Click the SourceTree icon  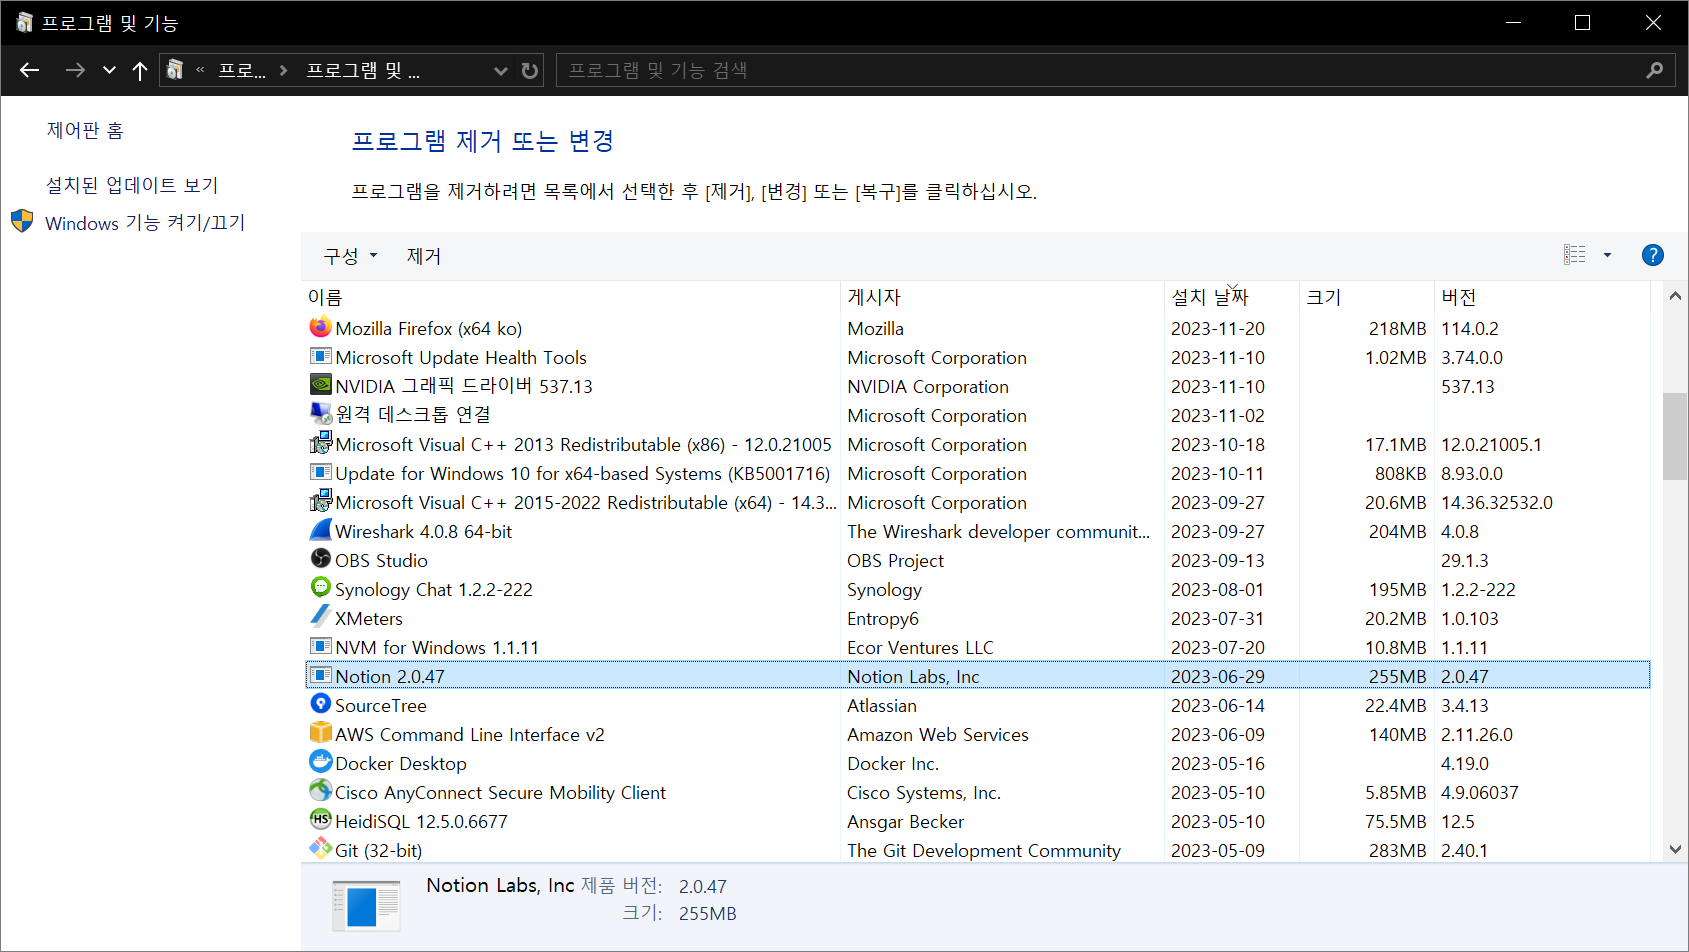point(320,704)
